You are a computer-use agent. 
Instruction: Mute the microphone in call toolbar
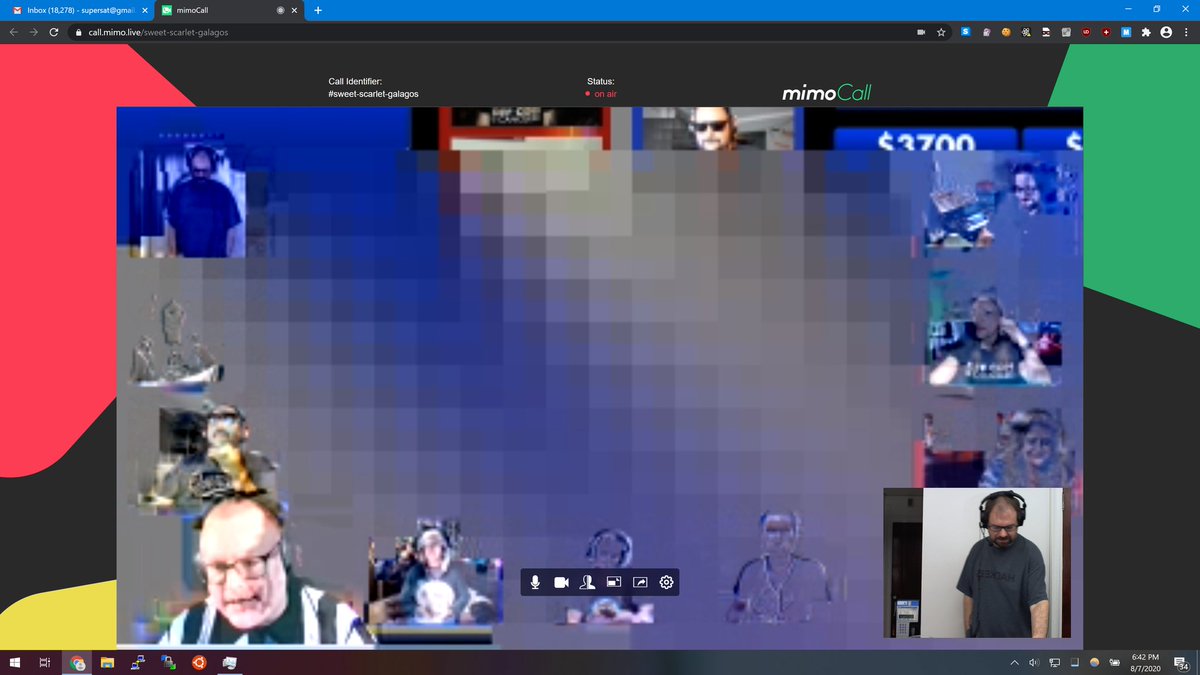[x=535, y=582]
